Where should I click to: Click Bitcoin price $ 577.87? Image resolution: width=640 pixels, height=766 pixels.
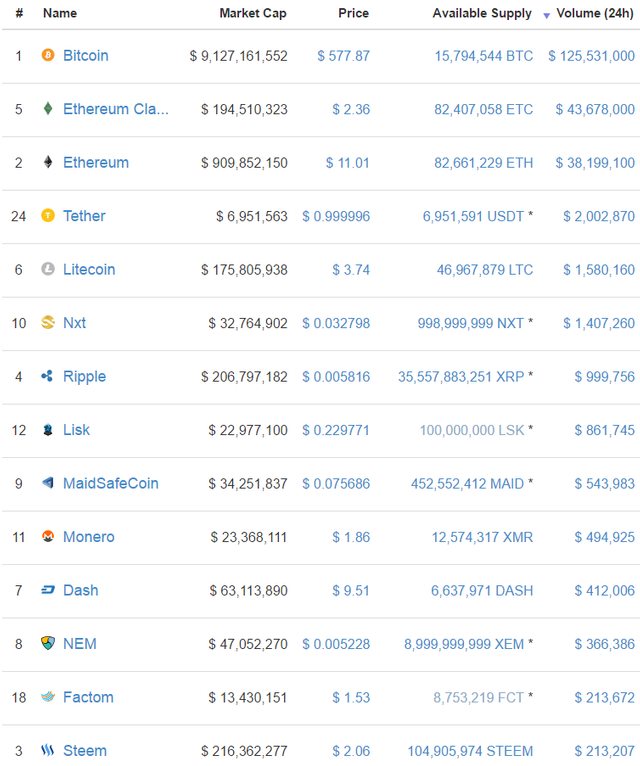coord(343,56)
